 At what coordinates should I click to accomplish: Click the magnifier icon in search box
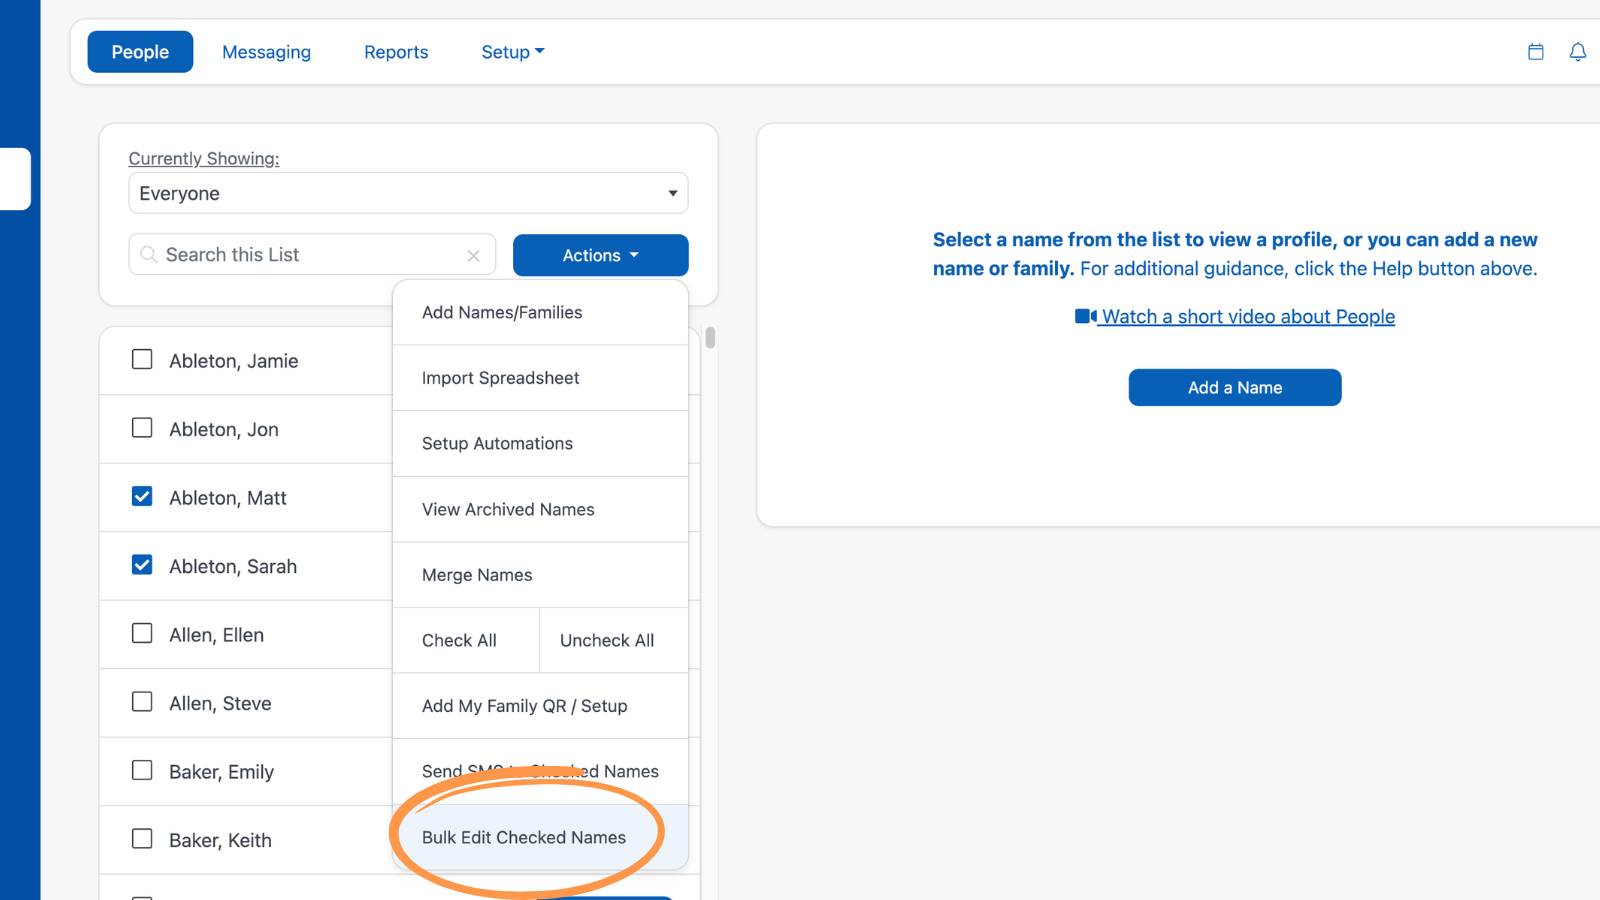click(x=148, y=254)
